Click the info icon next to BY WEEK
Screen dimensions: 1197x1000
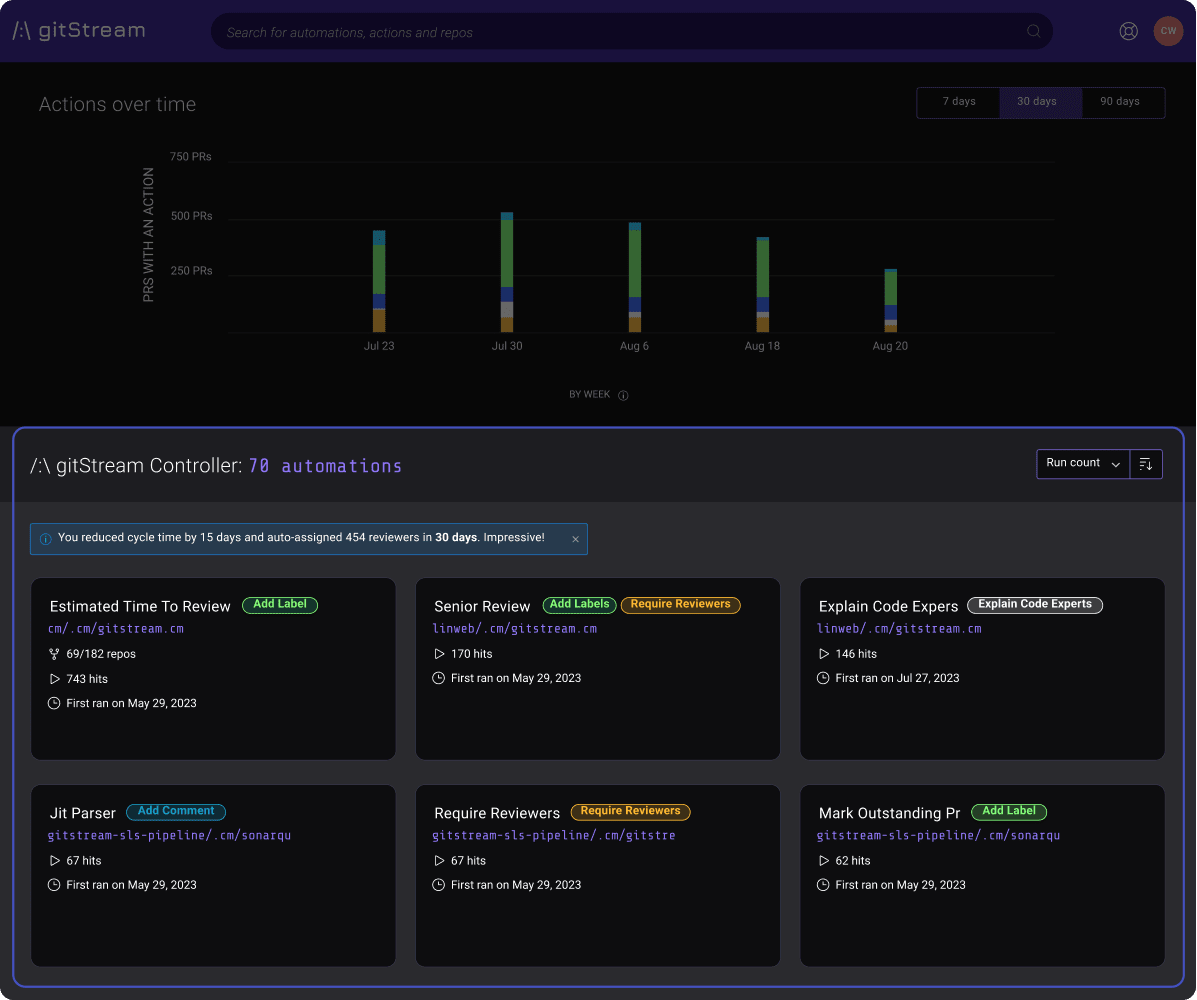pyautogui.click(x=623, y=395)
